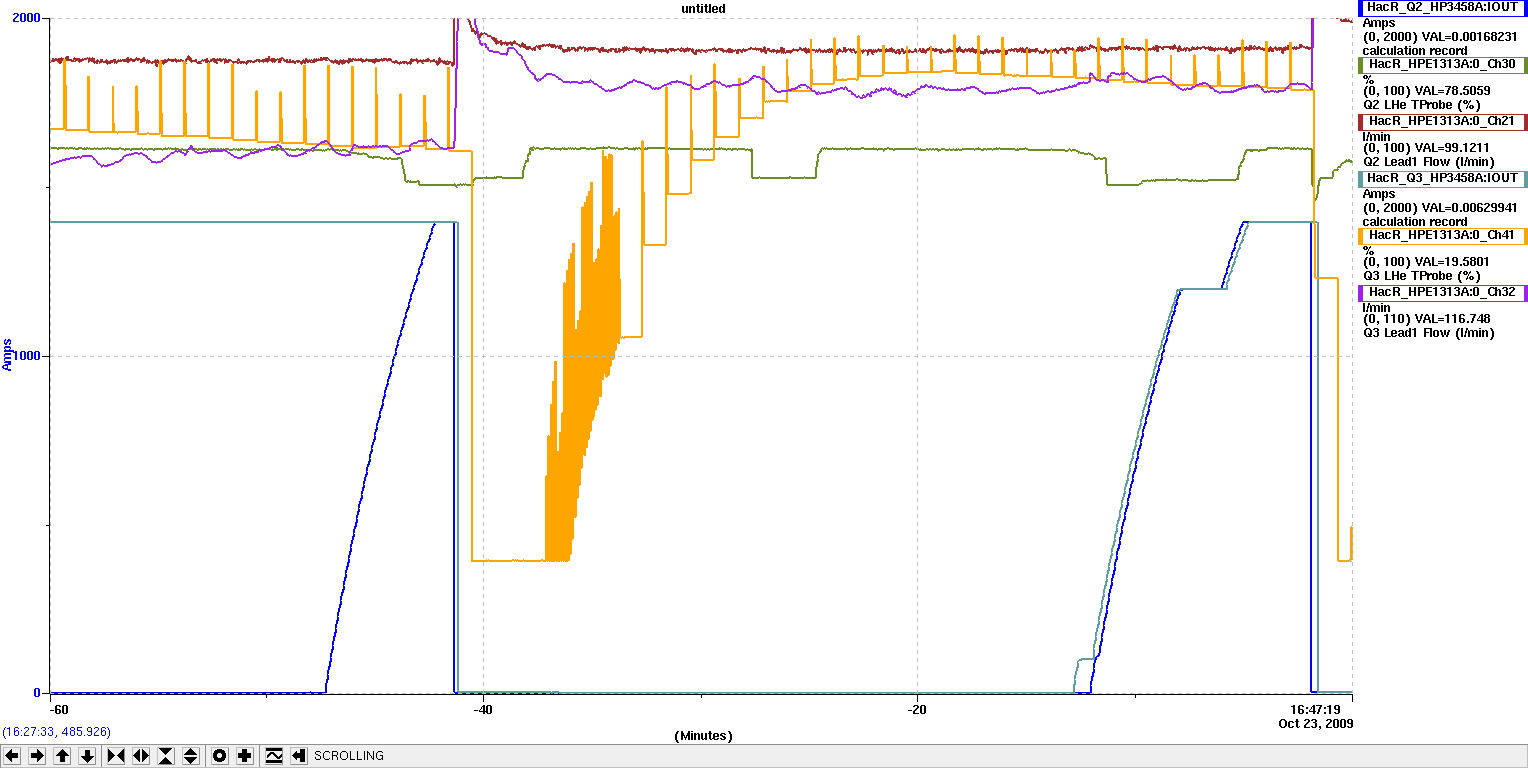1528x768 pixels.
Task: Click the SCROLLING status label
Action: point(349,756)
